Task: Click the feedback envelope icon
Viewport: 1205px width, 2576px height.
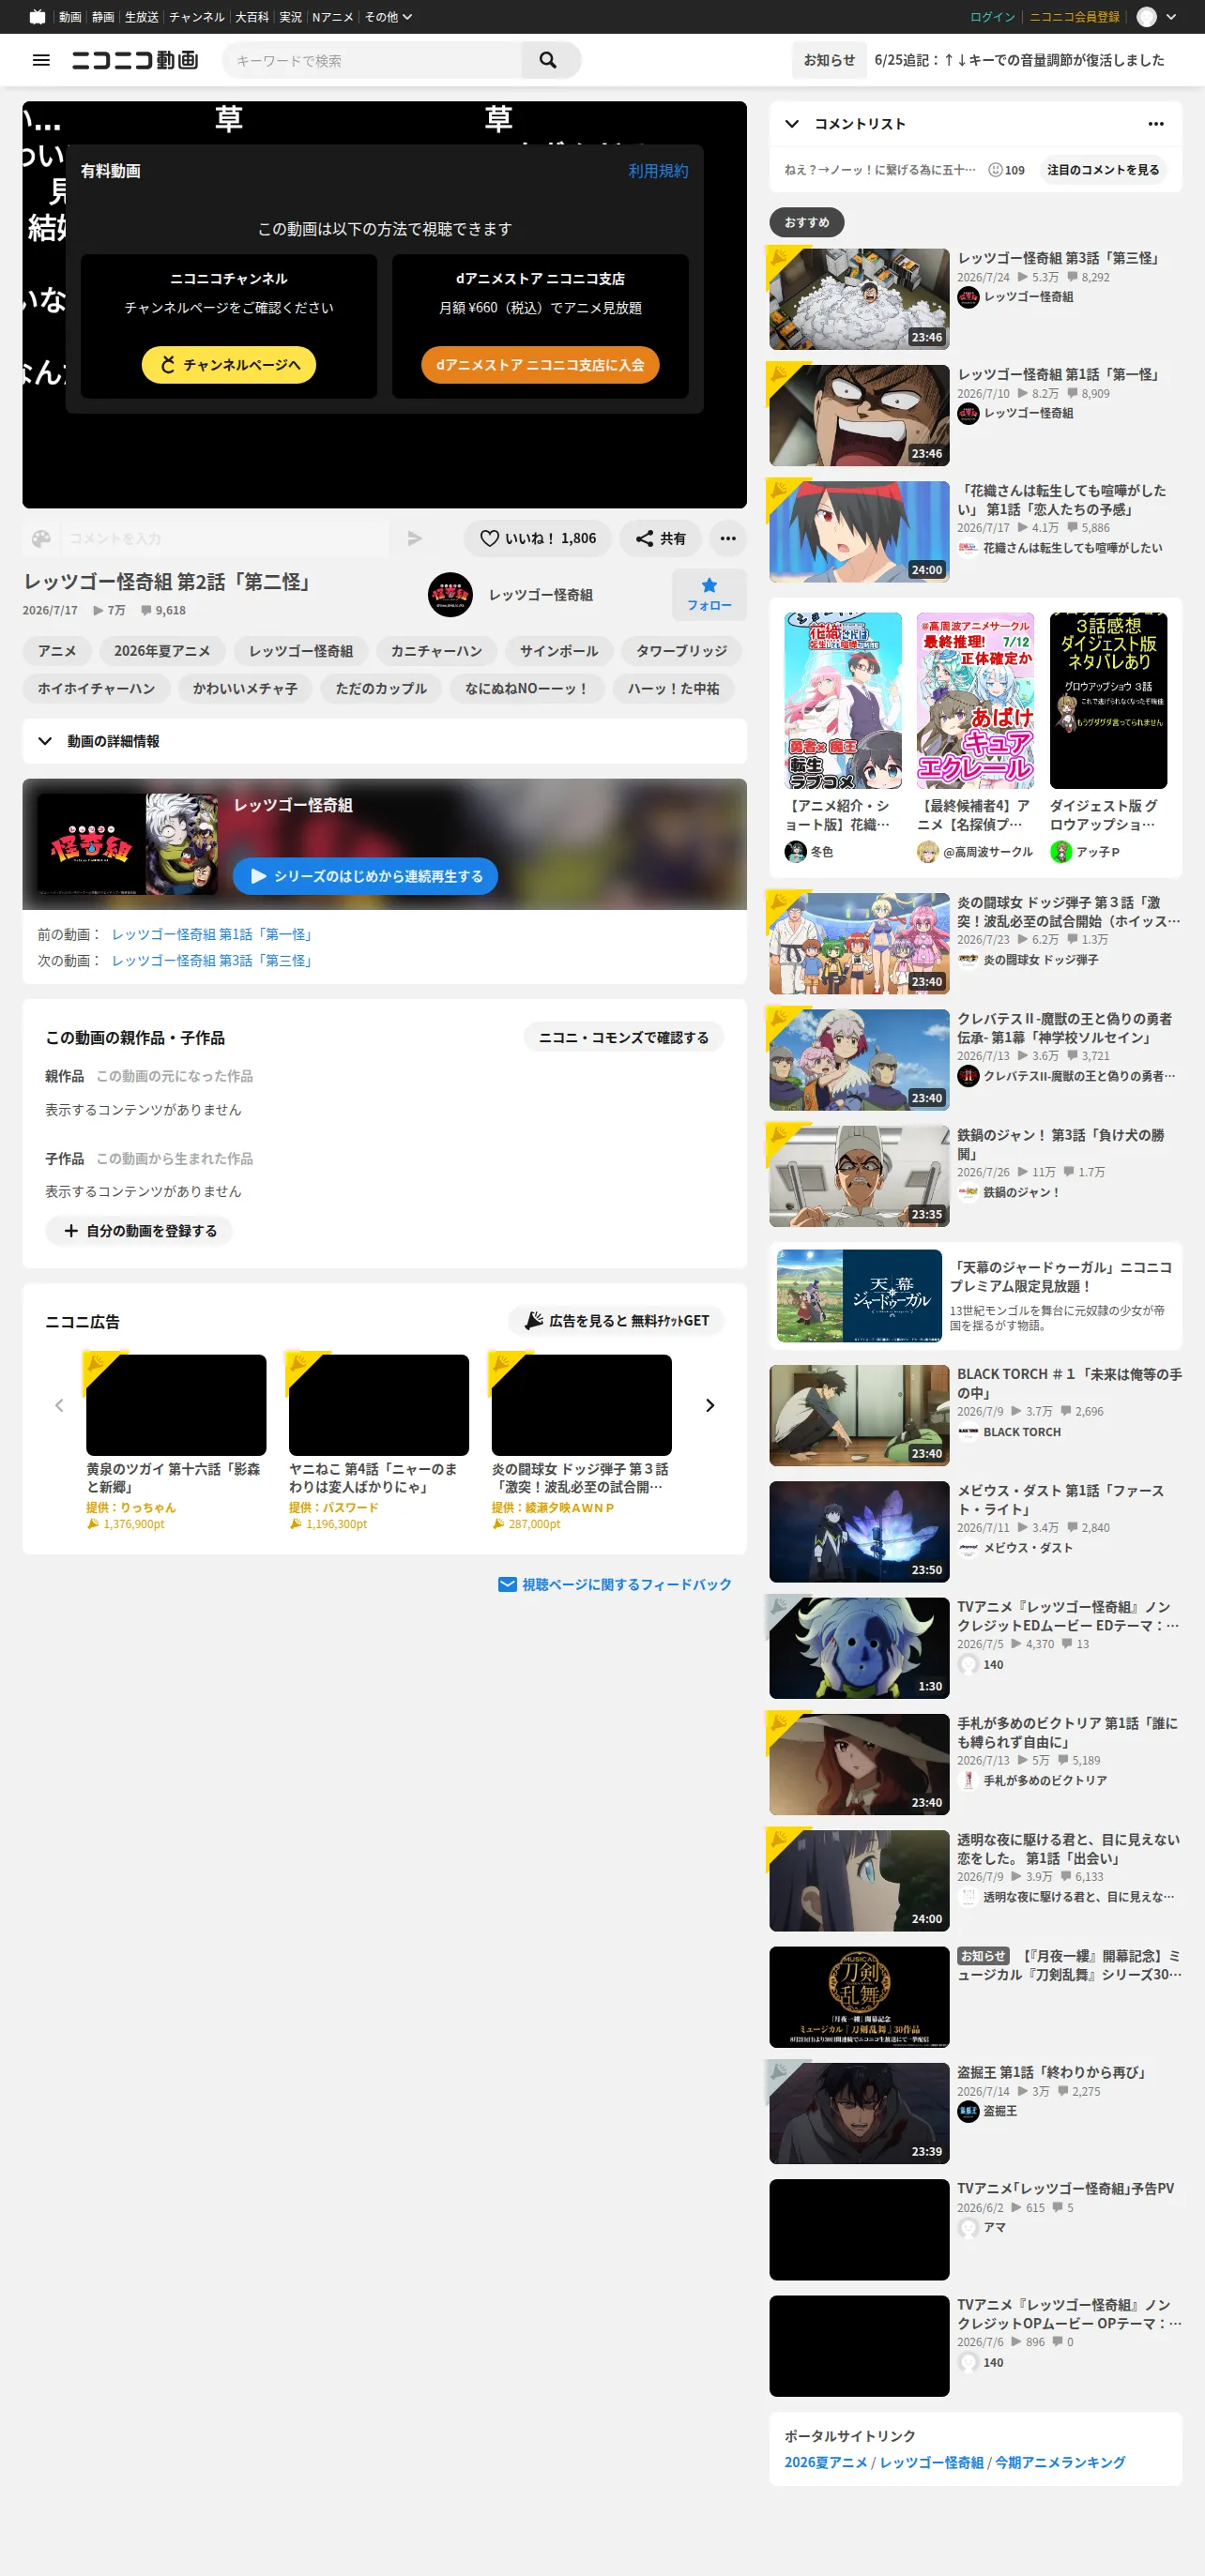Action: point(507,1584)
